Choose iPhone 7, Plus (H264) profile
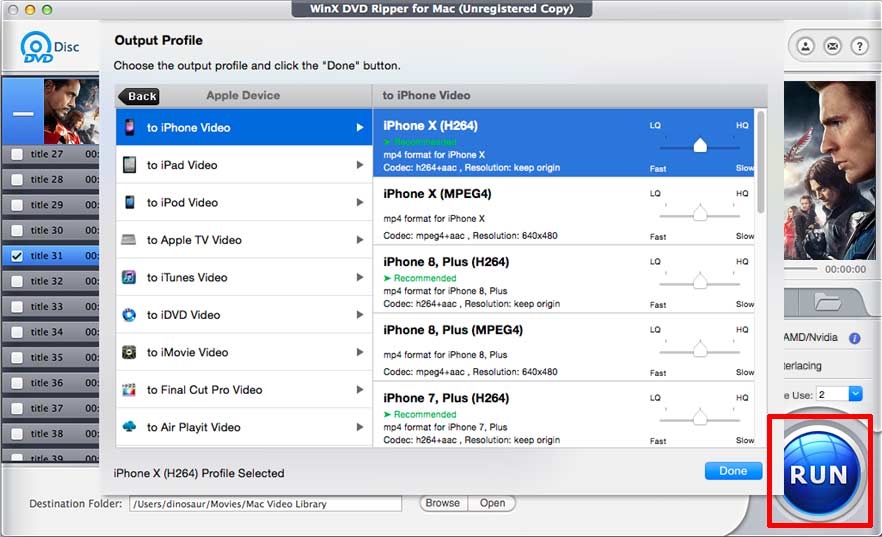The image size is (882, 537). [x=564, y=416]
